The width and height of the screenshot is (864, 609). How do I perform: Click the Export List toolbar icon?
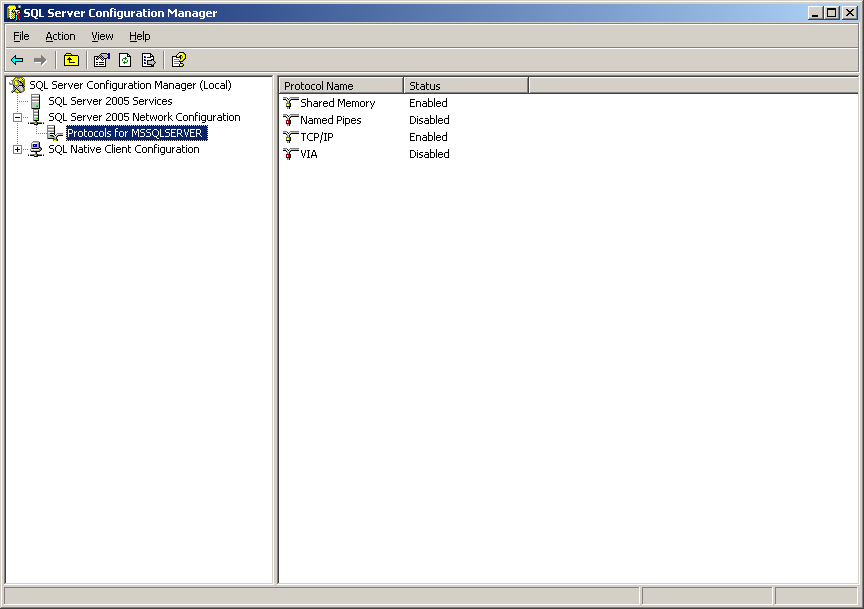click(149, 60)
